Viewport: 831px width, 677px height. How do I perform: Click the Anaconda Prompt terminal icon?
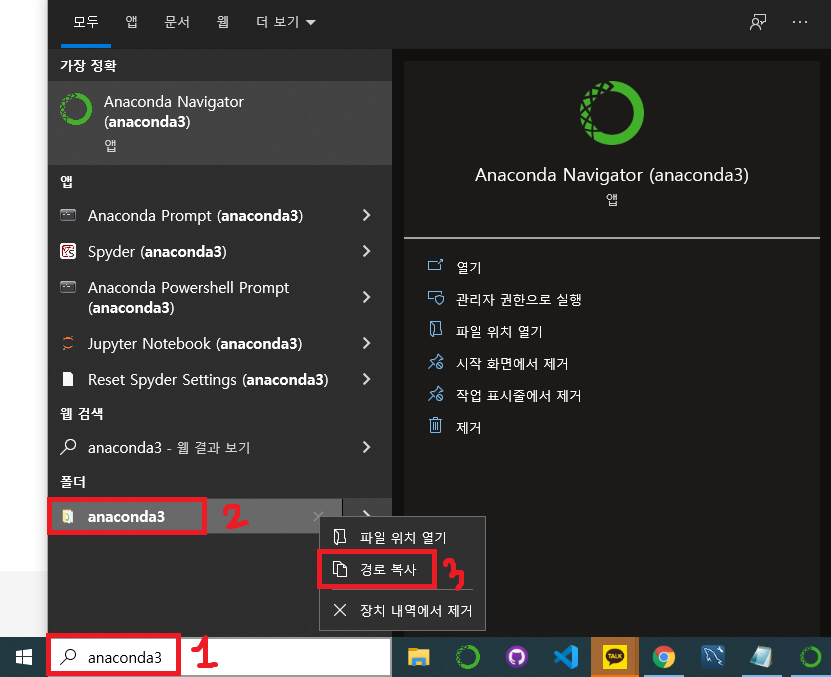pos(68,215)
